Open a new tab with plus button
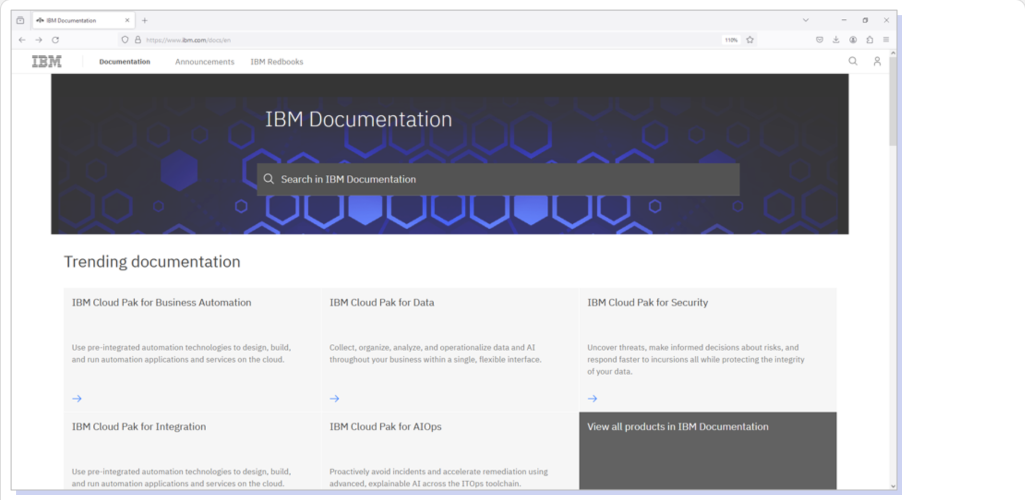 (x=144, y=20)
